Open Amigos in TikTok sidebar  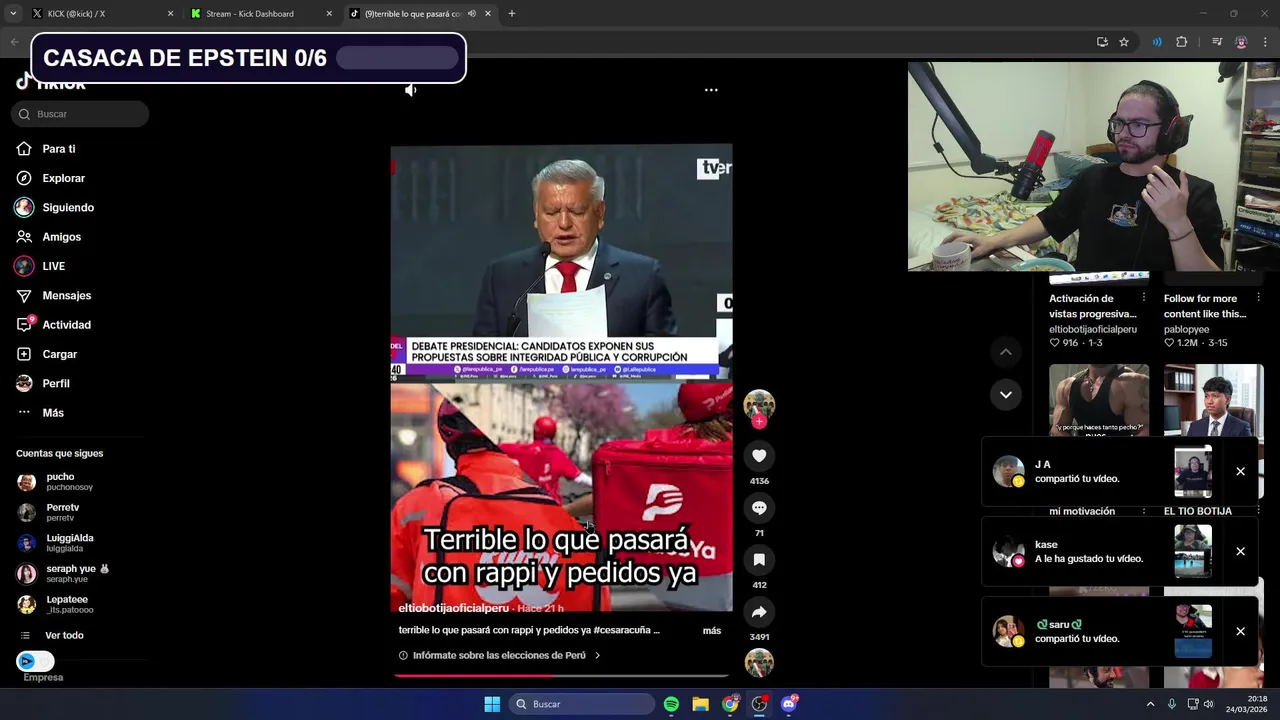coord(61,237)
